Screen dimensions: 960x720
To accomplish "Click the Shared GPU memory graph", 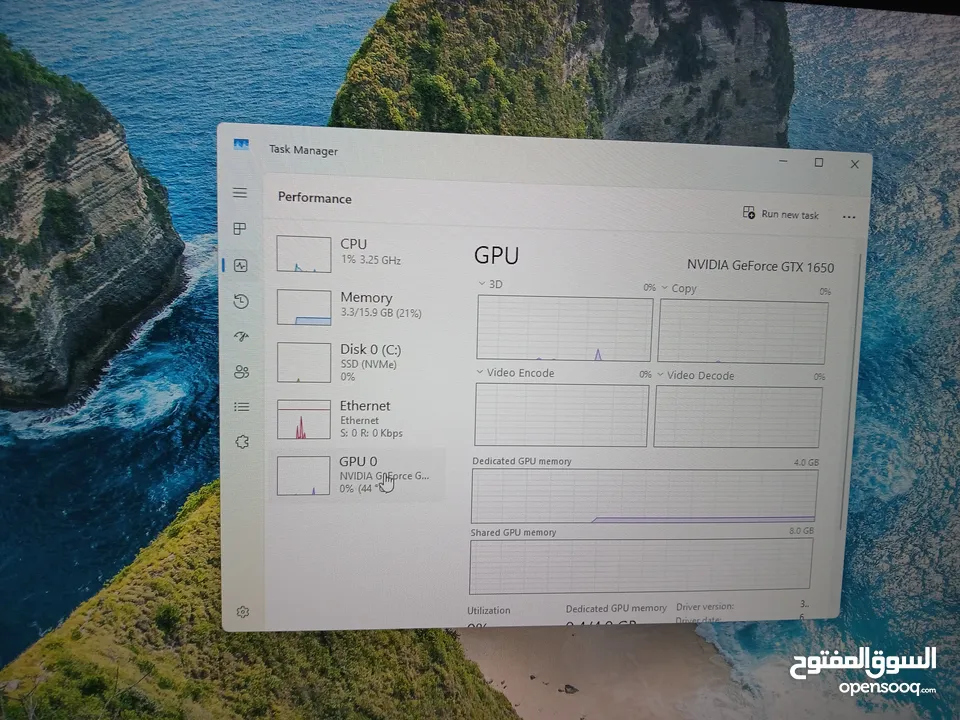I will 641,567.
